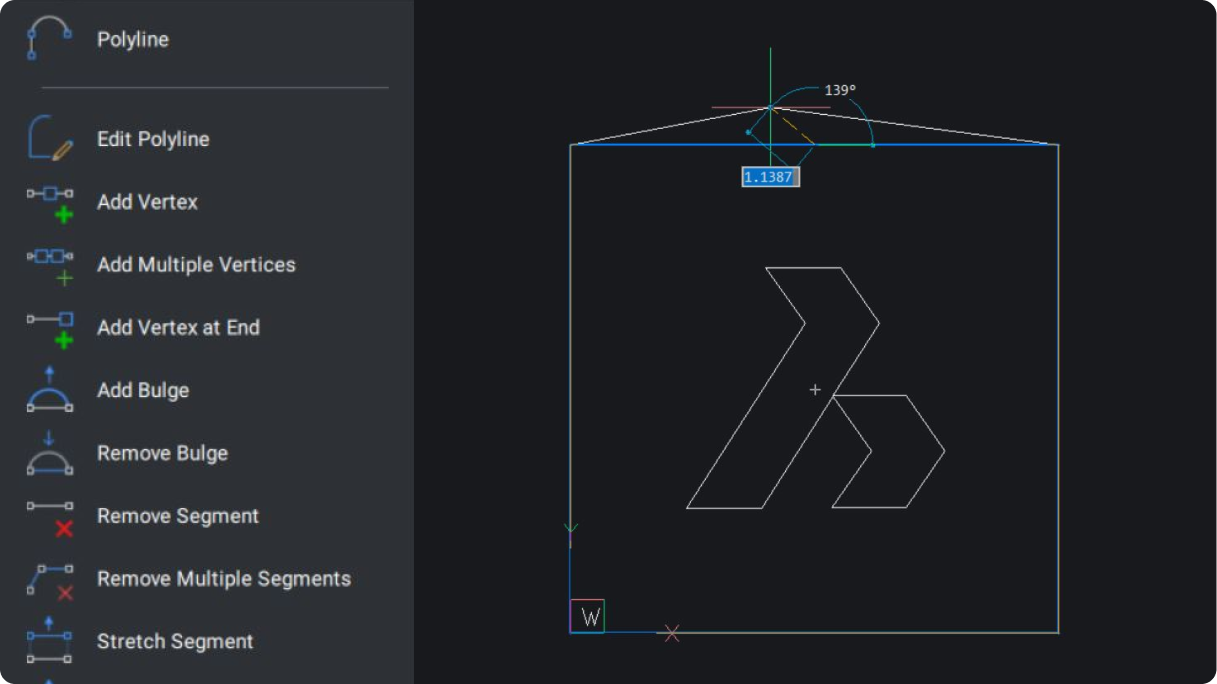Image resolution: width=1217 pixels, height=684 pixels.
Task: Pick Add Multiple Vertices text entry
Action: click(x=196, y=265)
